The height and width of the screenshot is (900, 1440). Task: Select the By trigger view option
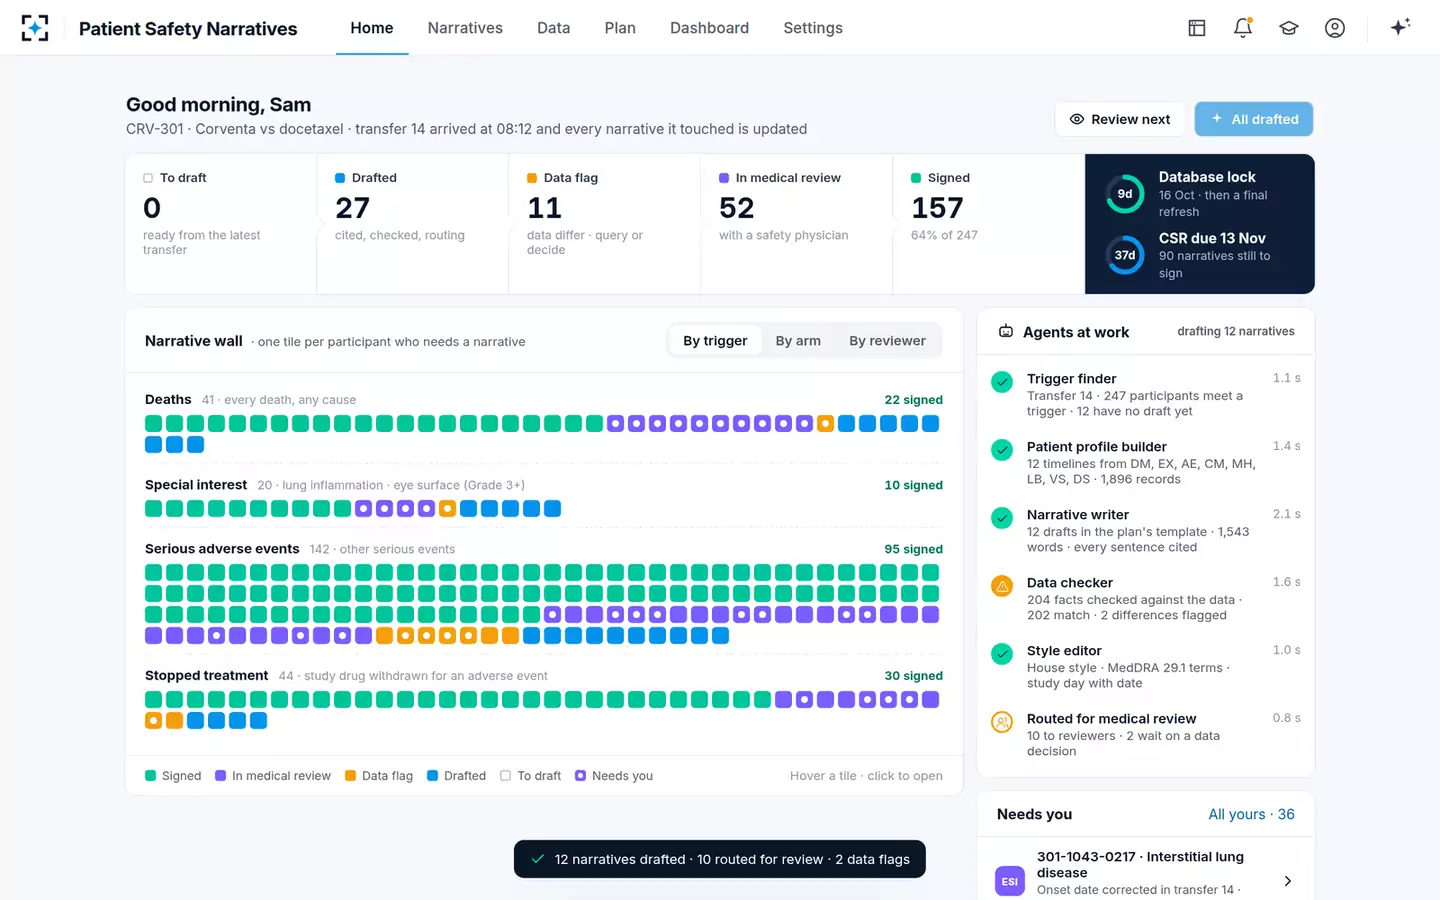click(x=715, y=341)
